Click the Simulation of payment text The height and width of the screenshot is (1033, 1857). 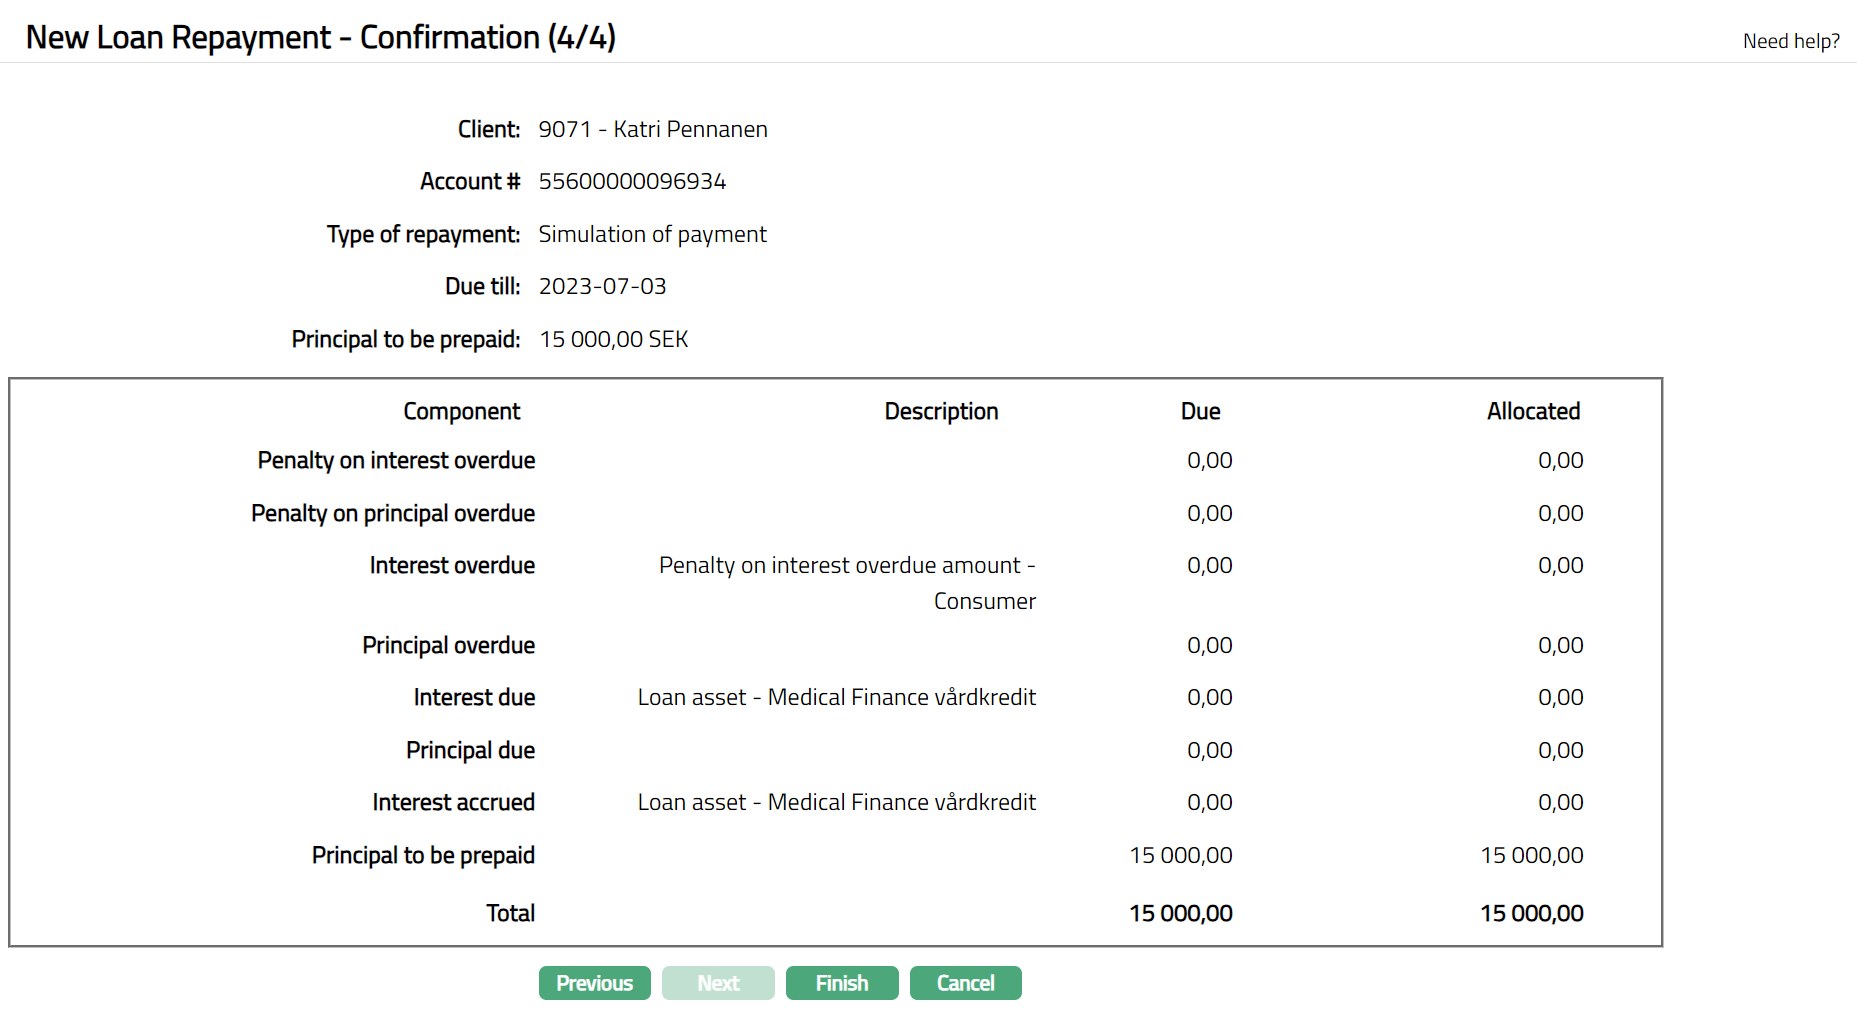652,234
